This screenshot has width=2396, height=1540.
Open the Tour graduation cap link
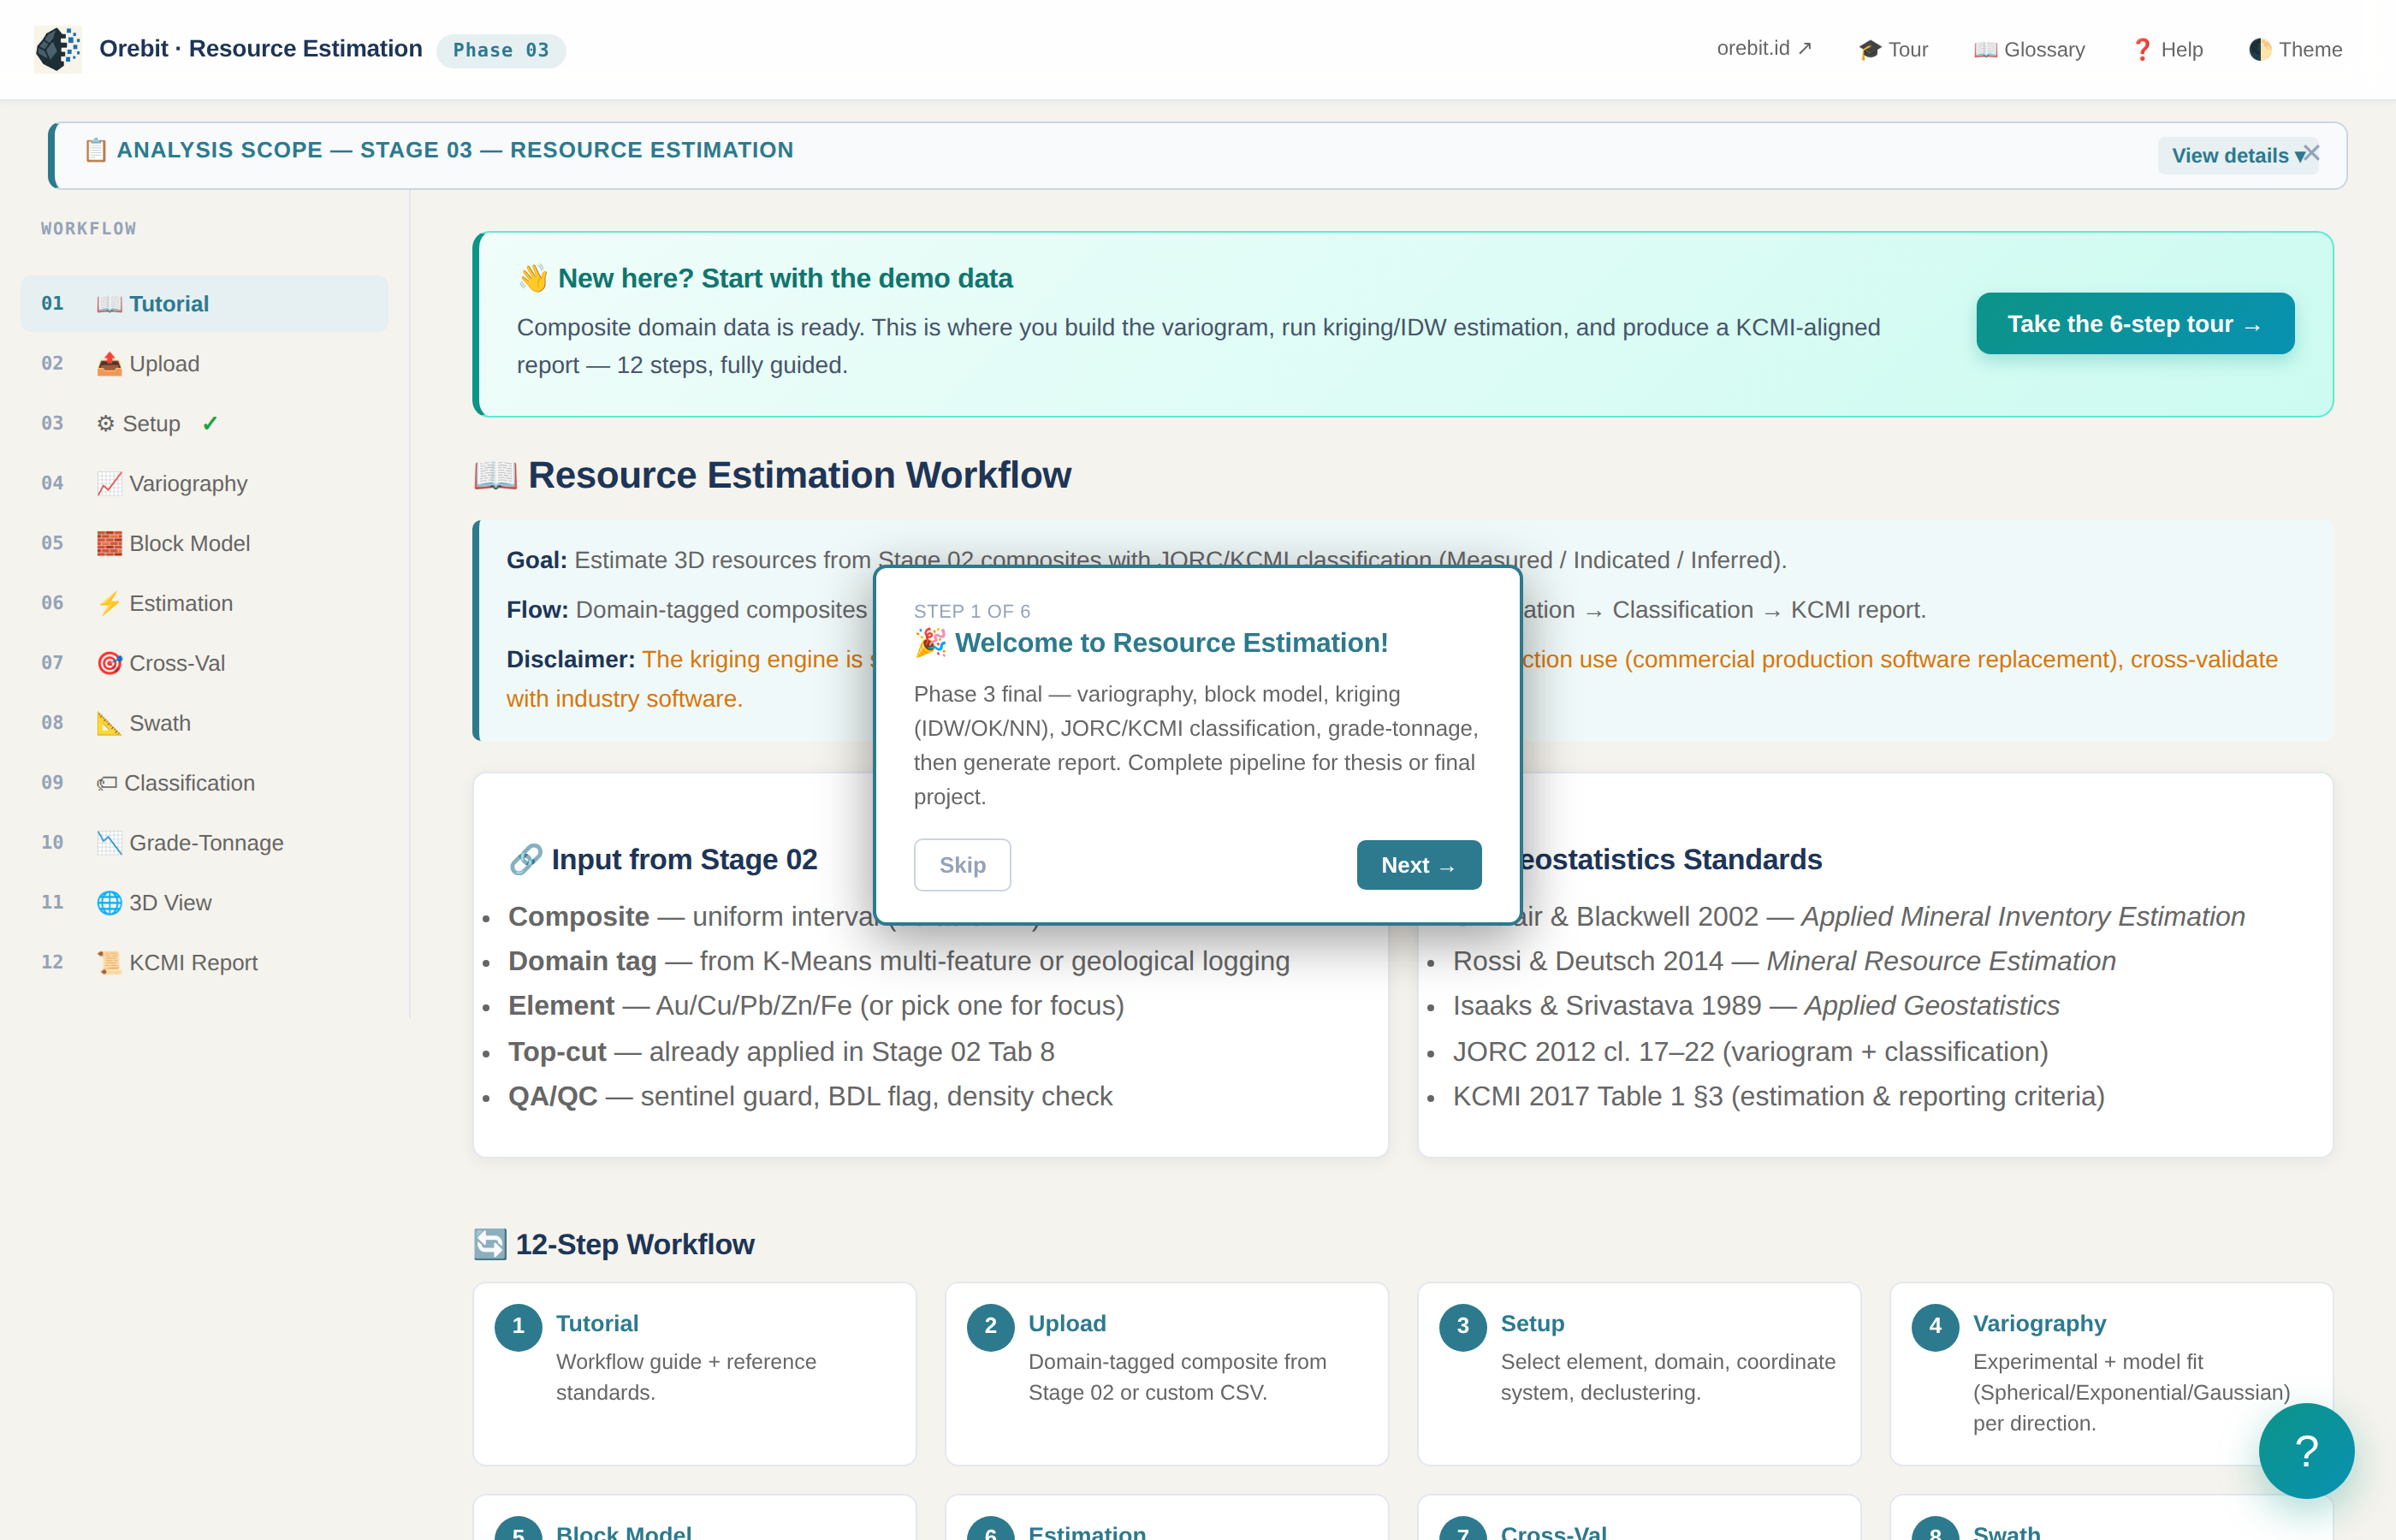[x=1893, y=49]
